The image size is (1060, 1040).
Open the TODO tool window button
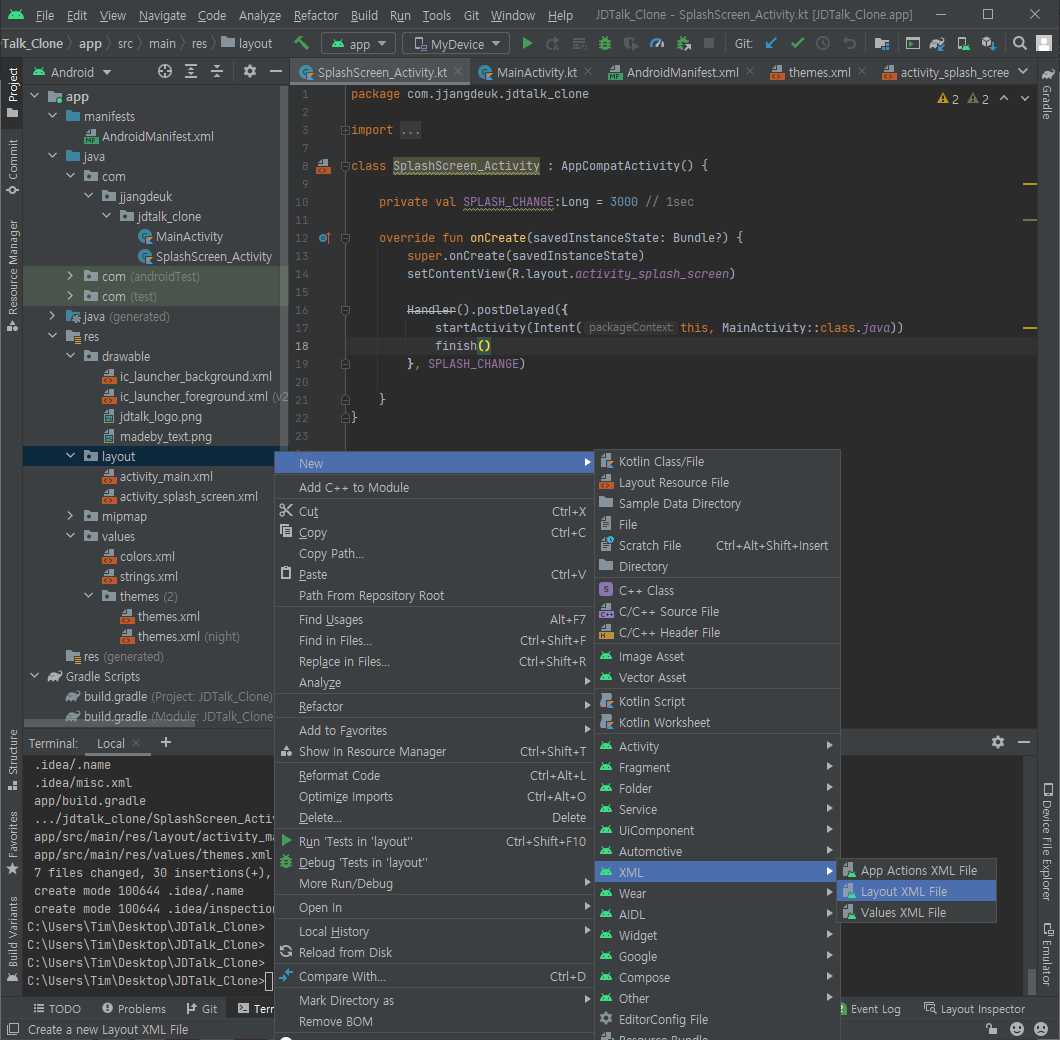(x=57, y=1008)
